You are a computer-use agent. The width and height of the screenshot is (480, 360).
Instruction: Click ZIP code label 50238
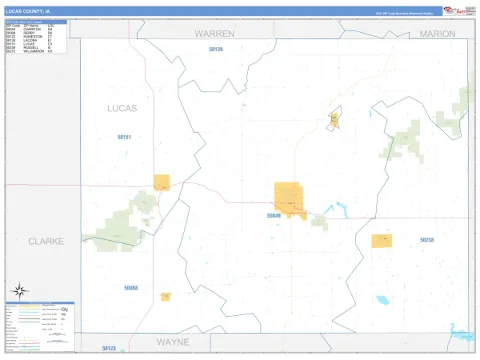click(427, 240)
